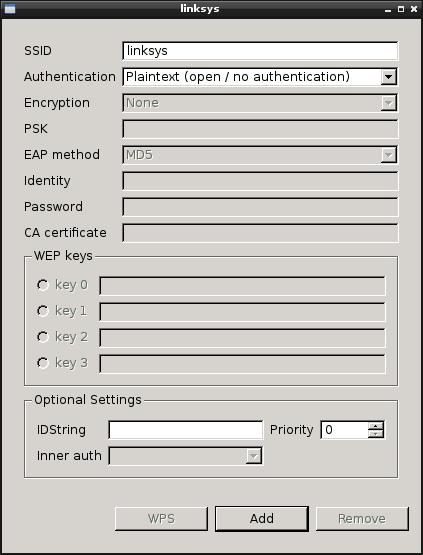Open the window menu icon in title bar

pyautogui.click(x=10, y=9)
